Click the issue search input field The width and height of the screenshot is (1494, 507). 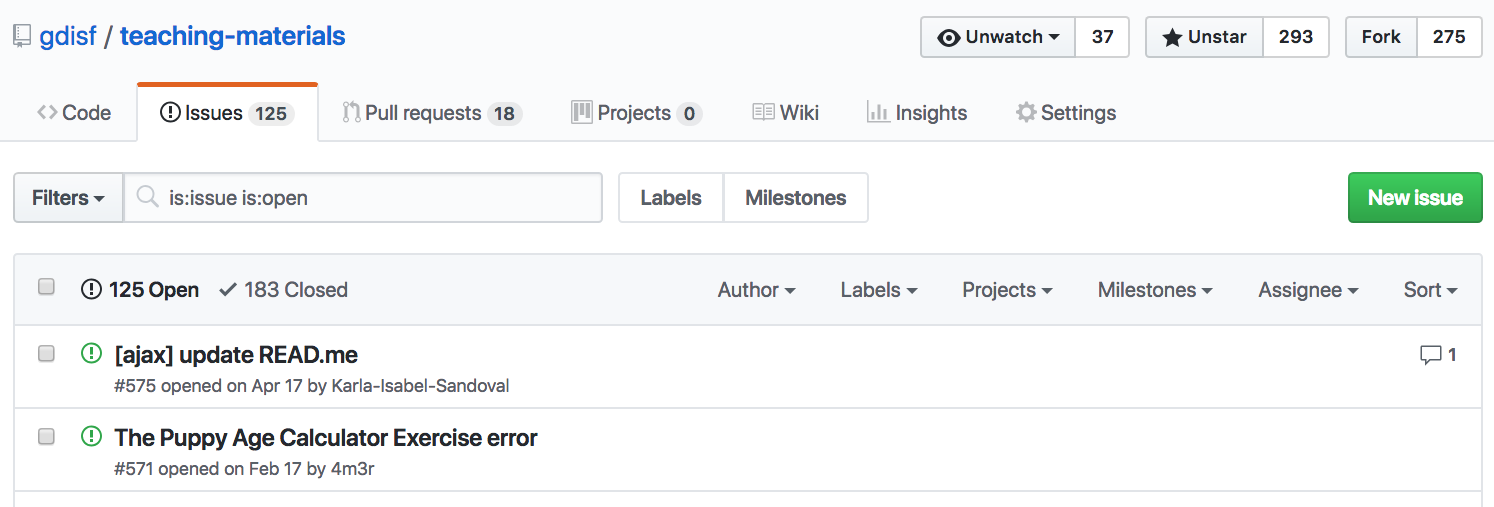pyautogui.click(x=380, y=198)
